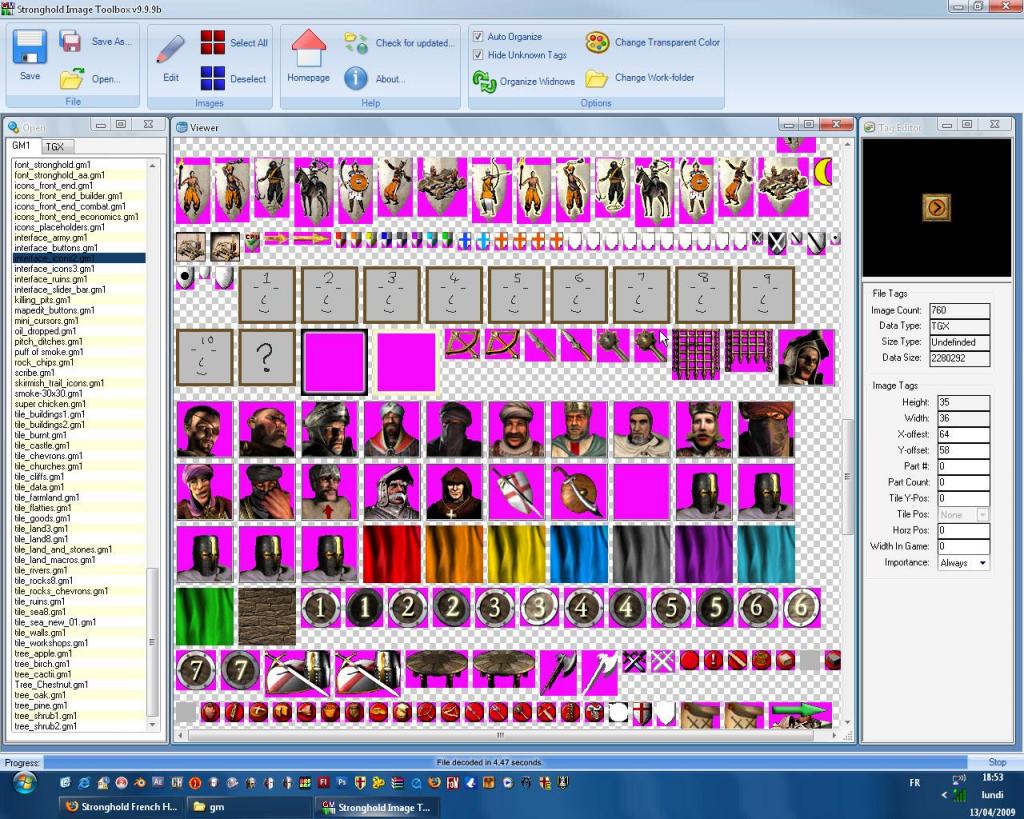The width and height of the screenshot is (1024, 819).
Task: Click the Data Size field
Action: (959, 359)
